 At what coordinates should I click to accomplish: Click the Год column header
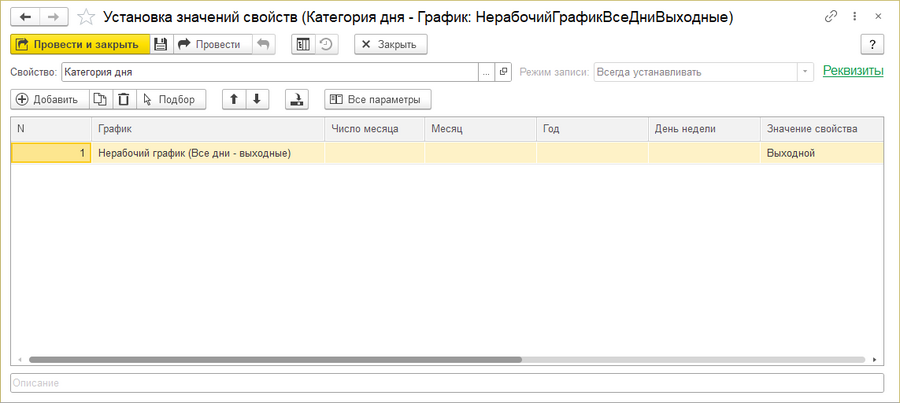(592, 129)
